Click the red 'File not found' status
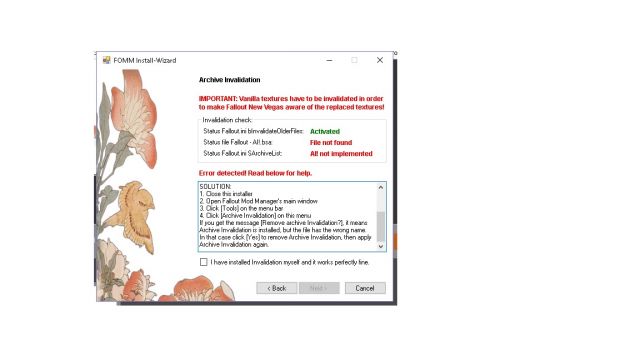This screenshot has width=640, height=360. [x=331, y=142]
